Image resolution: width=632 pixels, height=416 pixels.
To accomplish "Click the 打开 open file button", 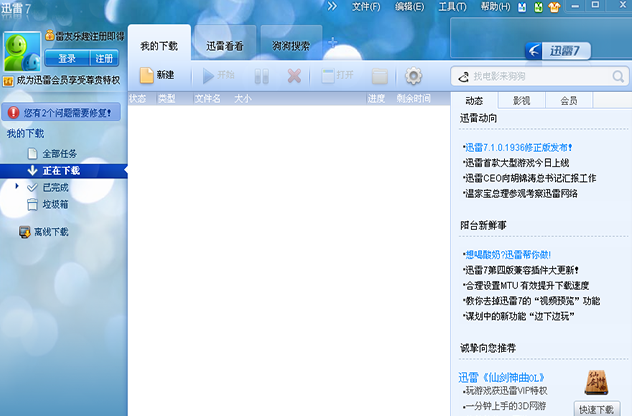I will [x=338, y=75].
